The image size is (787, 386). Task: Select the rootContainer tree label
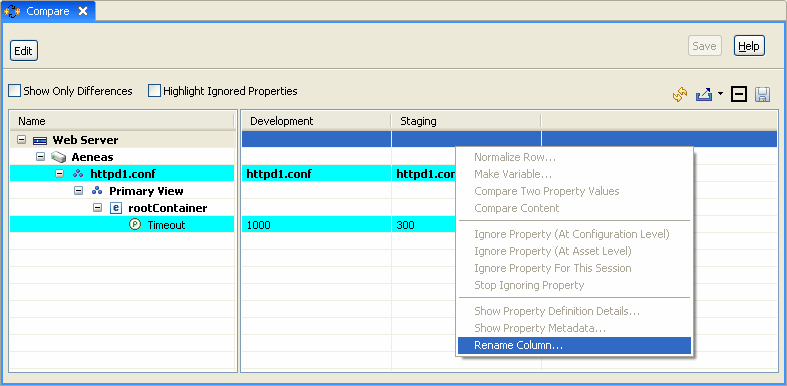click(x=168, y=208)
